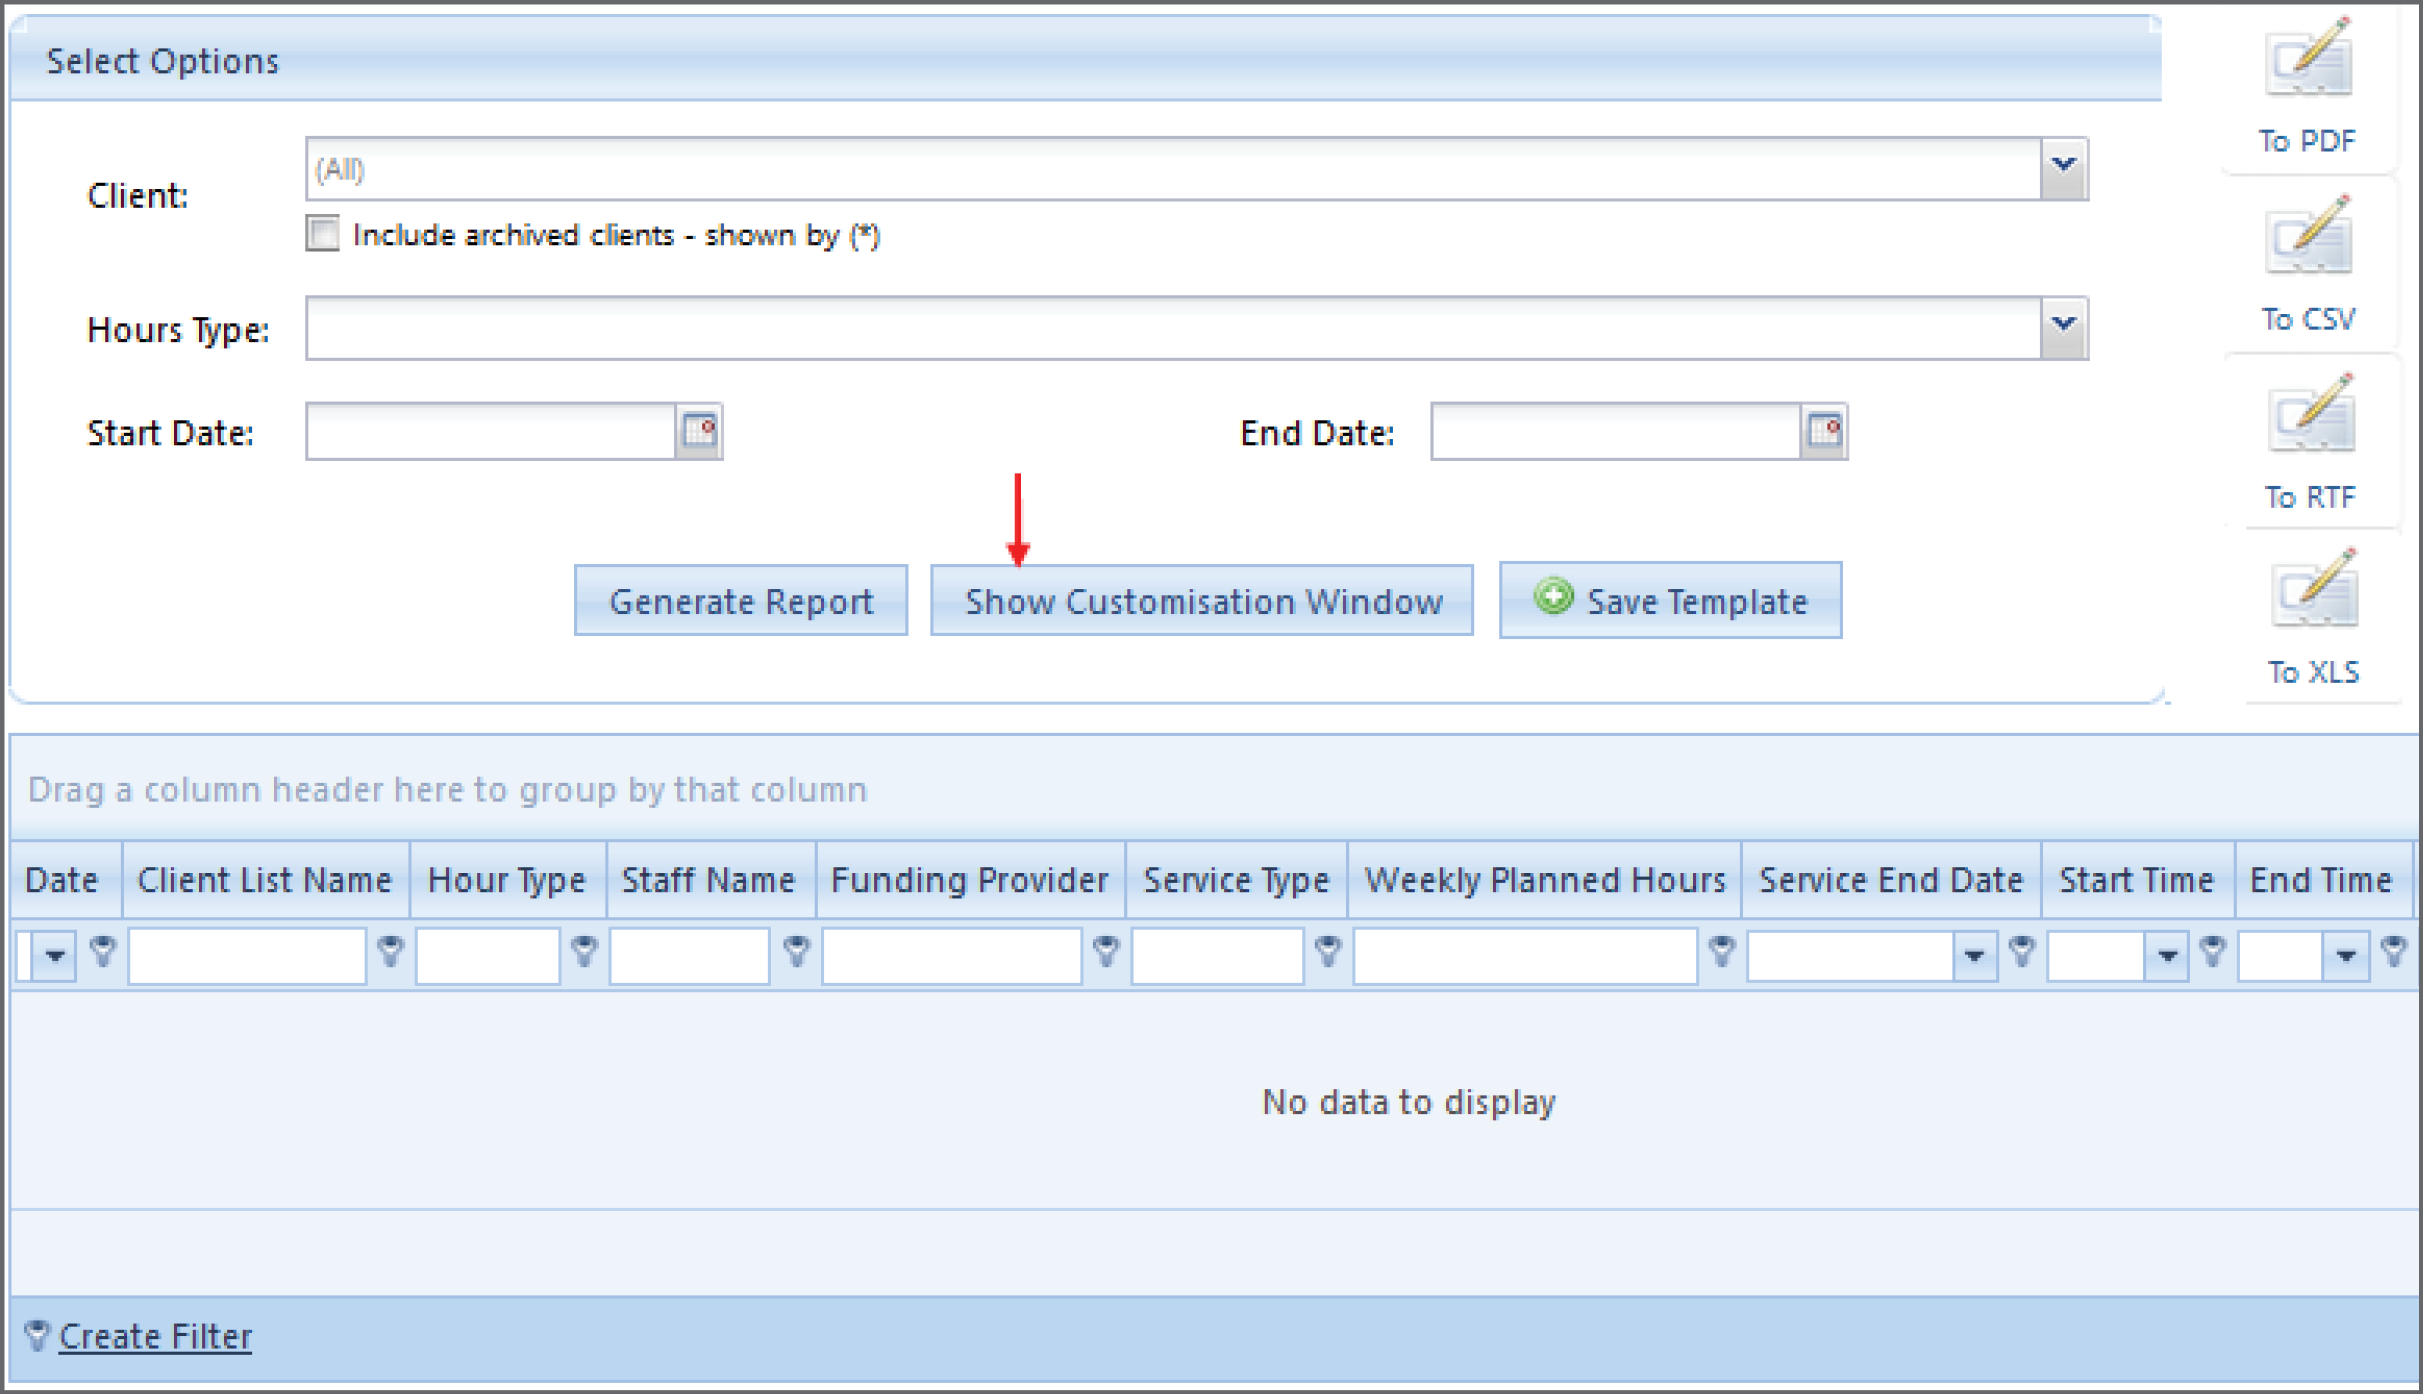Focus Hour Type filter text box

[488, 956]
